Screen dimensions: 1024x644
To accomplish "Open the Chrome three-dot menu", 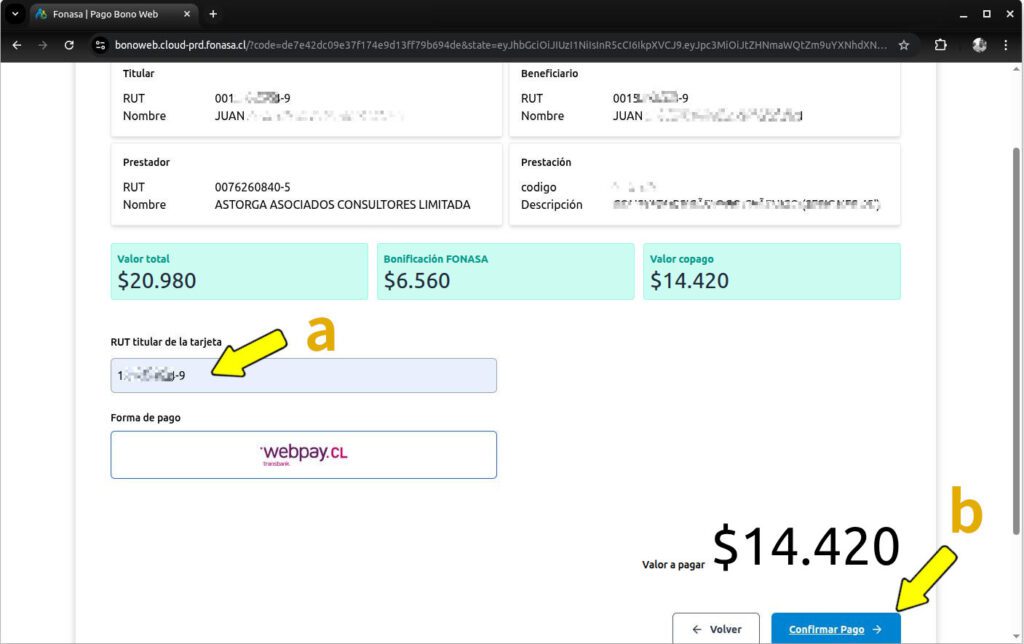I will [1006, 45].
